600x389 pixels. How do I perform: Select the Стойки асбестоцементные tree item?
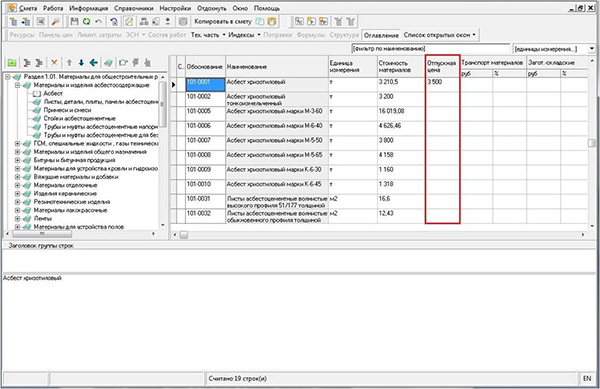(x=80, y=119)
